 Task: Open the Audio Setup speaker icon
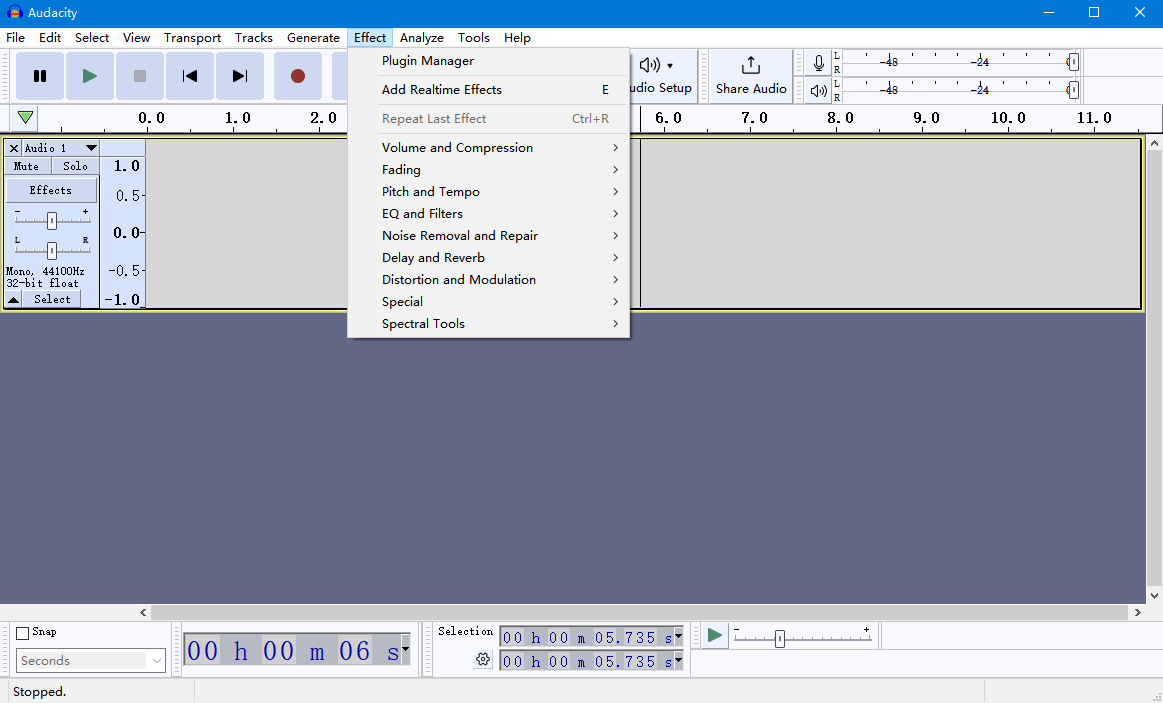pos(650,65)
